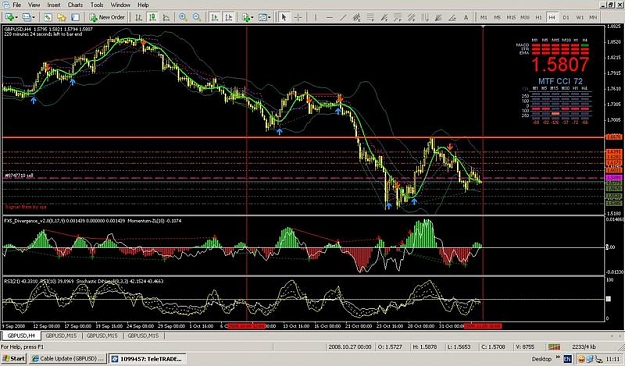
Task: Toggle the chart shift icon
Action: pyautogui.click(x=228, y=17)
